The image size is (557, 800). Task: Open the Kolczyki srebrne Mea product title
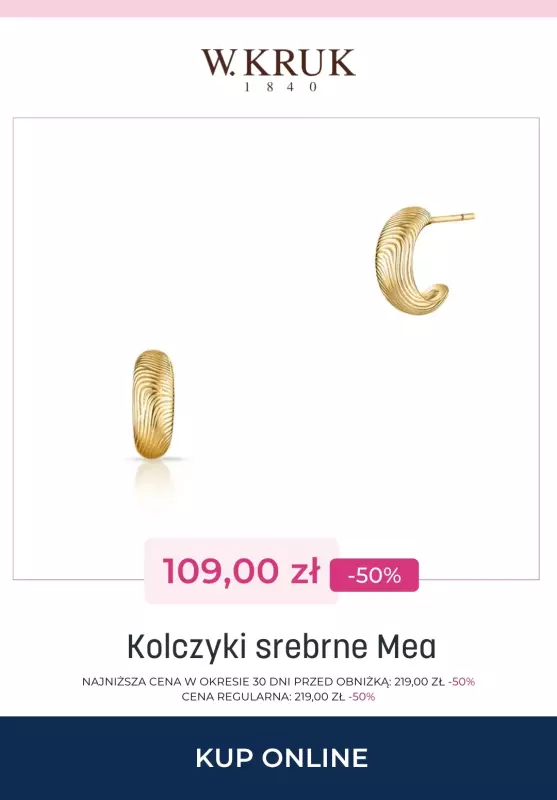[x=281, y=646]
